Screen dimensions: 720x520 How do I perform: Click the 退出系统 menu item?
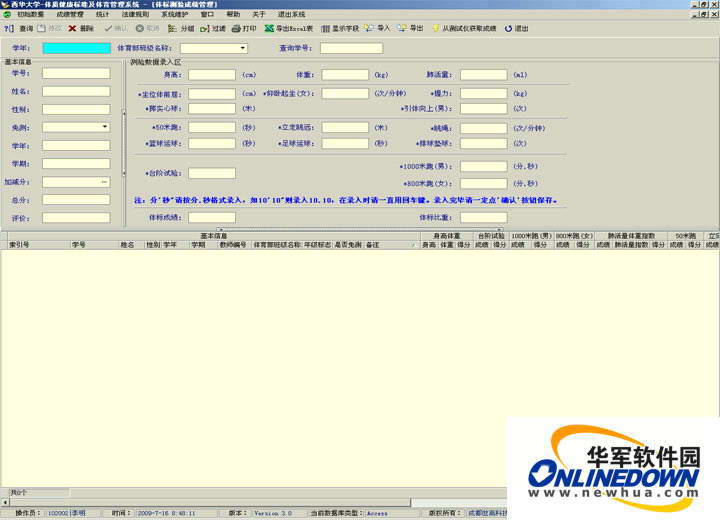coord(292,14)
